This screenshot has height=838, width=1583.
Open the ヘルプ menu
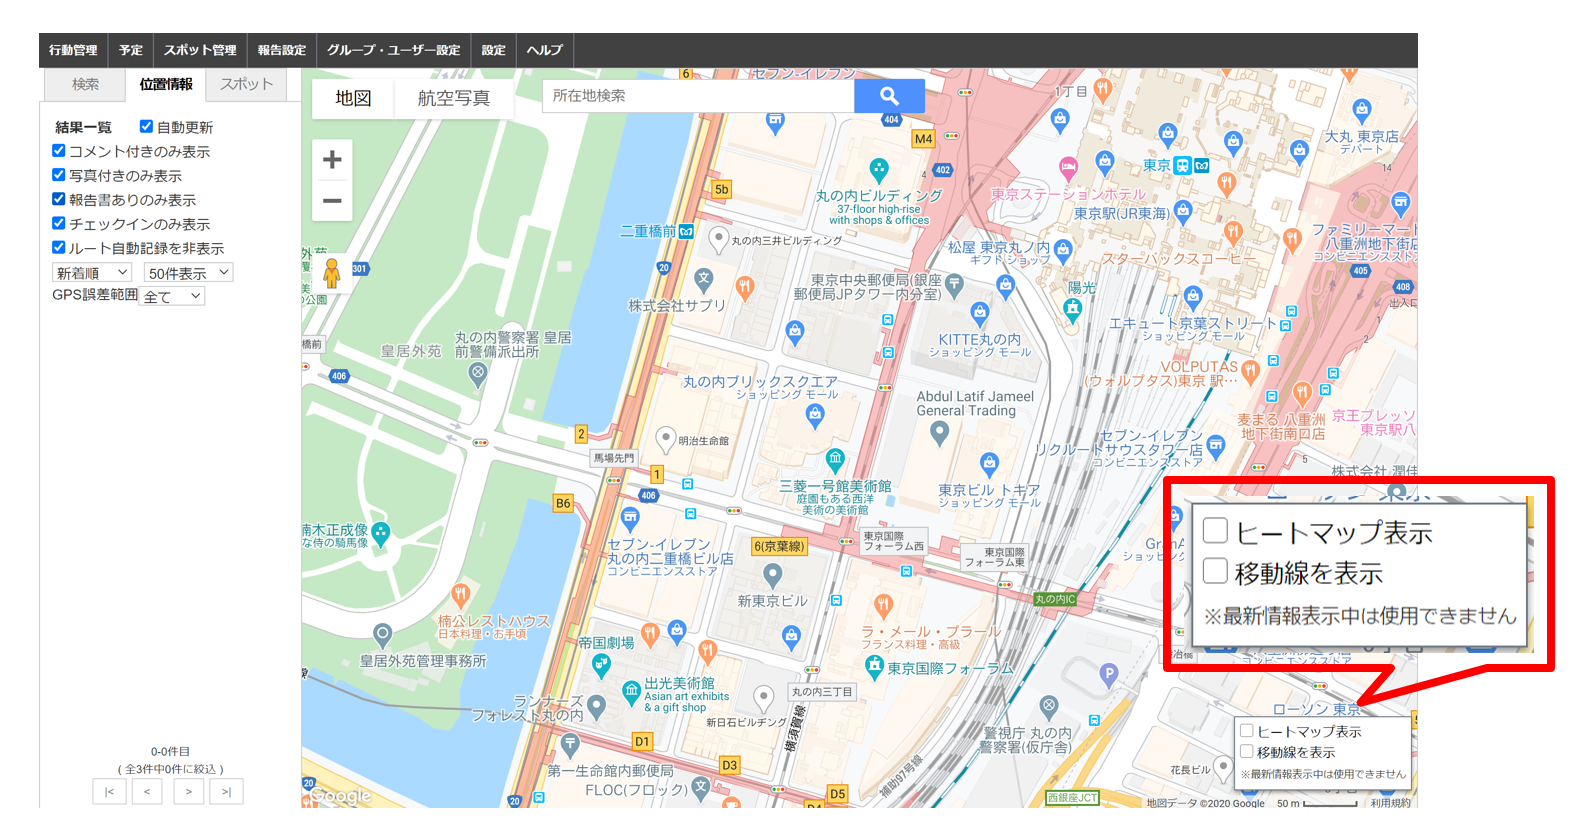(545, 50)
